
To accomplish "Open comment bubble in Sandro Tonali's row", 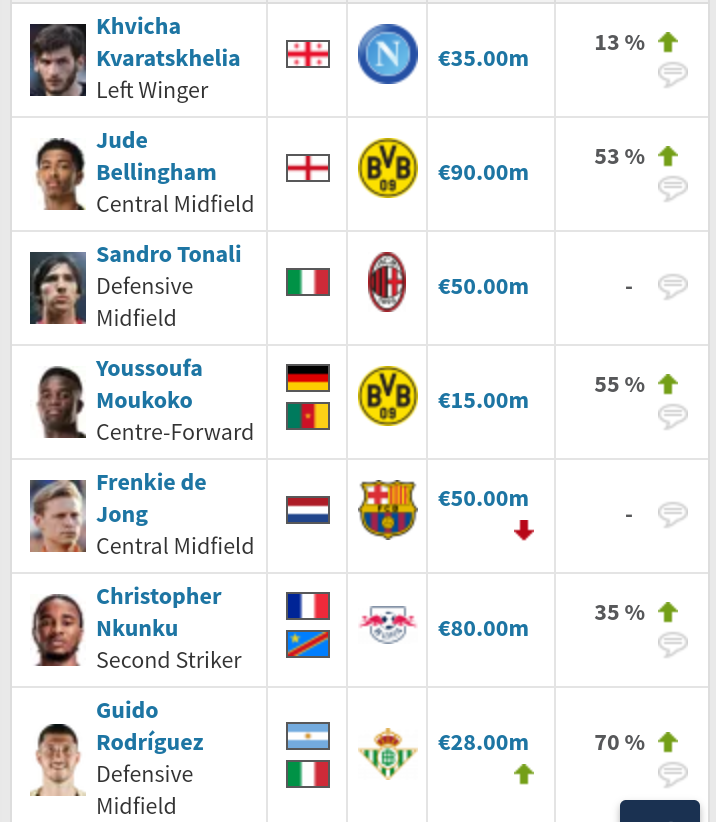I will (672, 286).
